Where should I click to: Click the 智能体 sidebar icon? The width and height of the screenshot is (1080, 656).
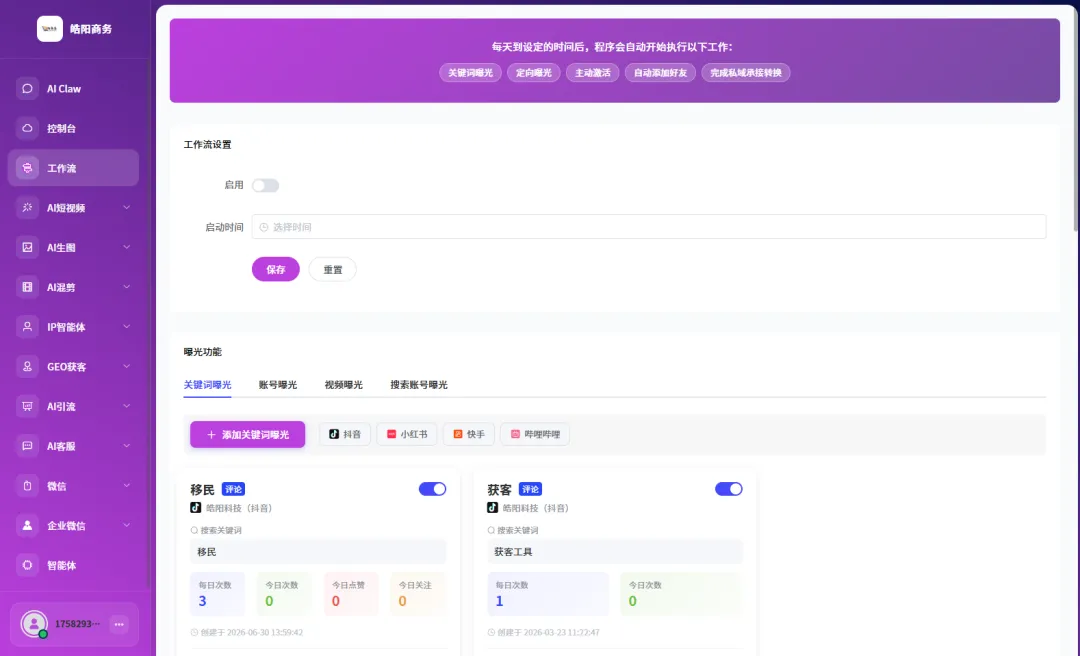(28, 565)
